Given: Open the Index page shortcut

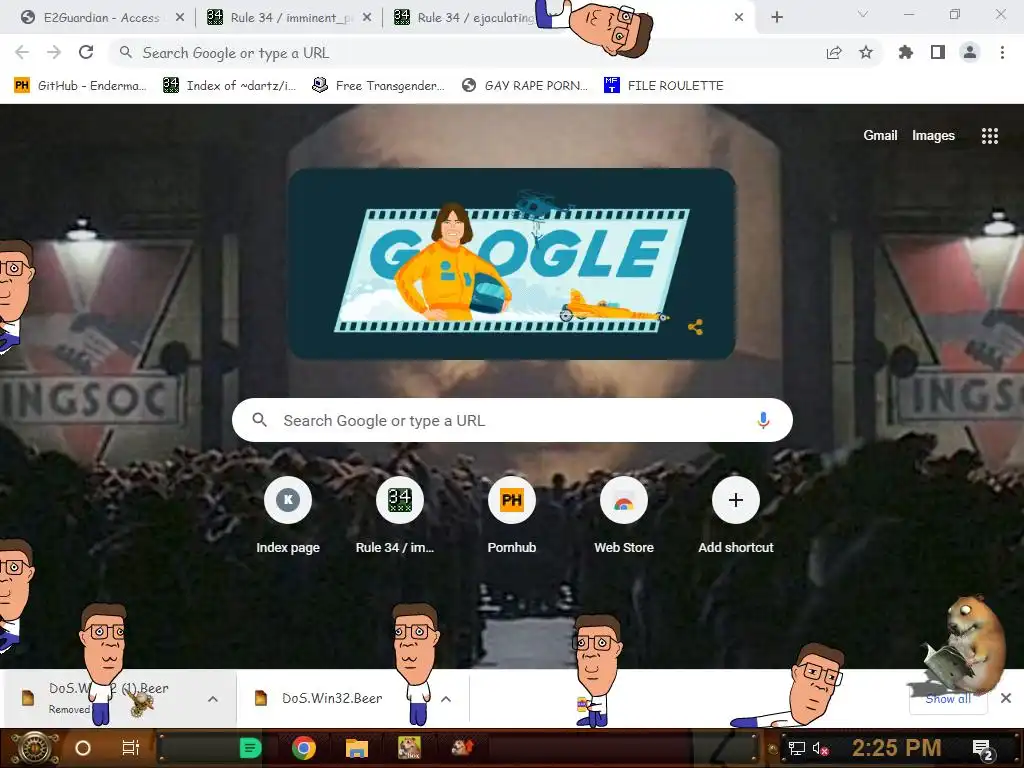Looking at the screenshot, I should coord(288,517).
